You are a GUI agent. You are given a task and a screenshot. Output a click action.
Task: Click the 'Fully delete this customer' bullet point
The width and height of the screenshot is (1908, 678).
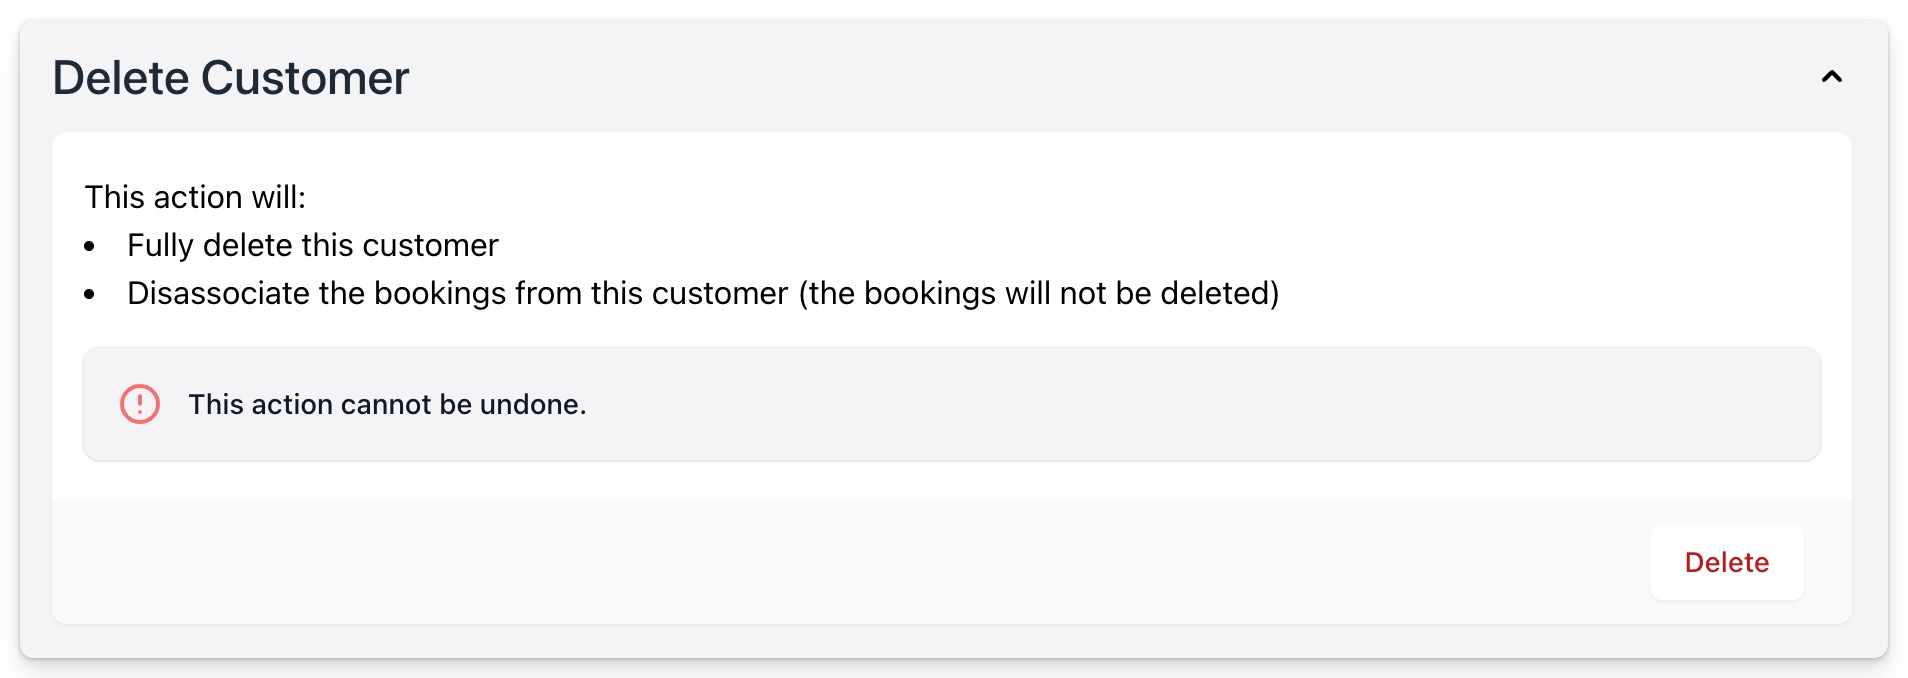click(x=312, y=245)
